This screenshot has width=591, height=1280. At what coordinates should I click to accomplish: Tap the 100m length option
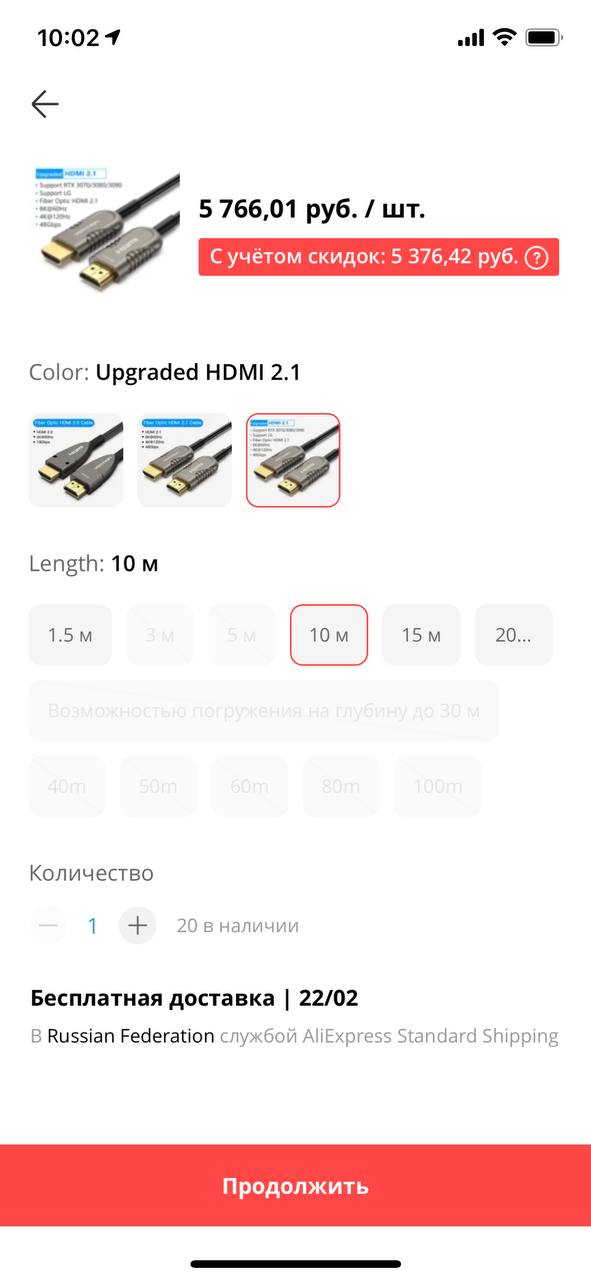point(437,786)
